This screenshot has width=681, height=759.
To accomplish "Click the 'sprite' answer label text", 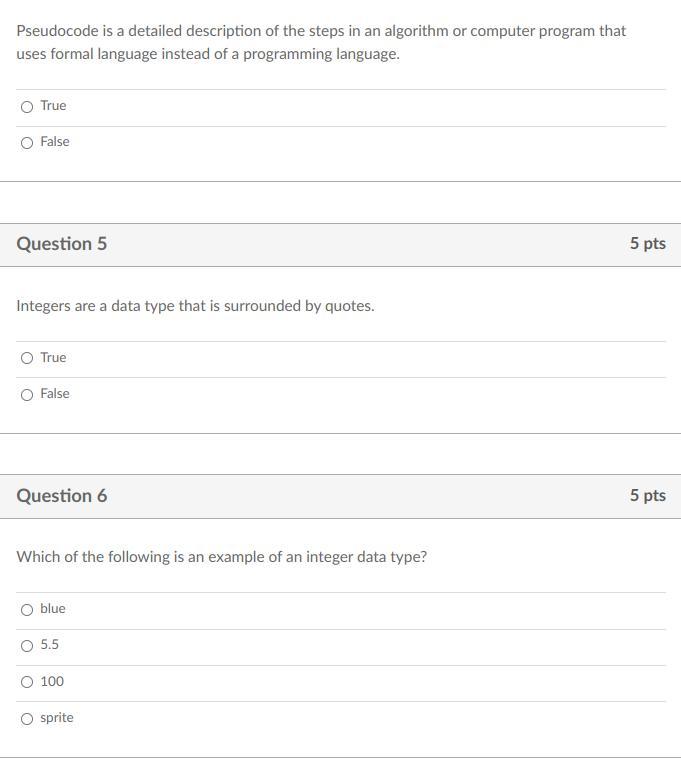I will tap(57, 717).
